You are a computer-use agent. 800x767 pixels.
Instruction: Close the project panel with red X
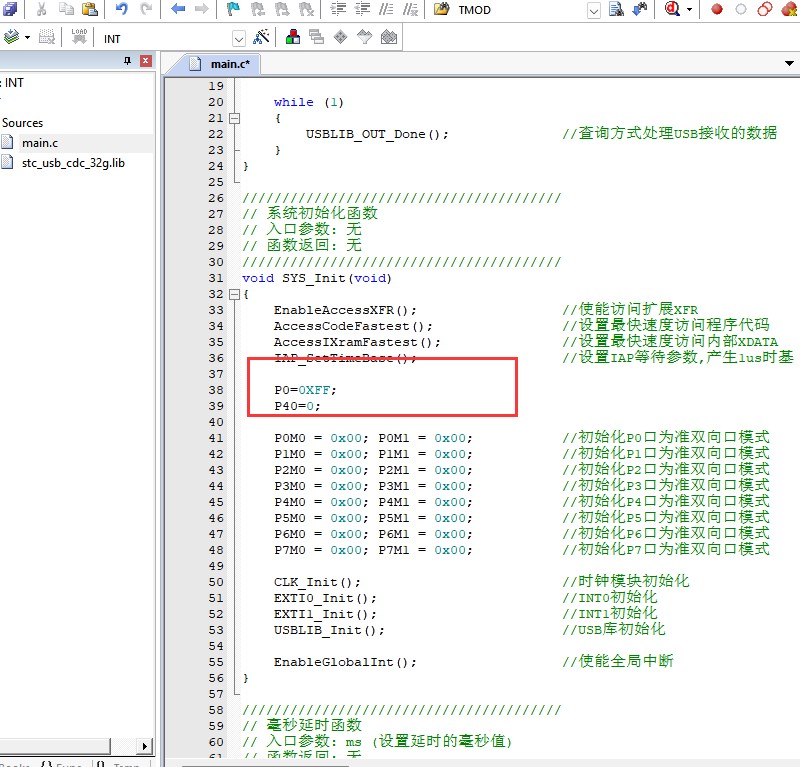click(x=145, y=61)
